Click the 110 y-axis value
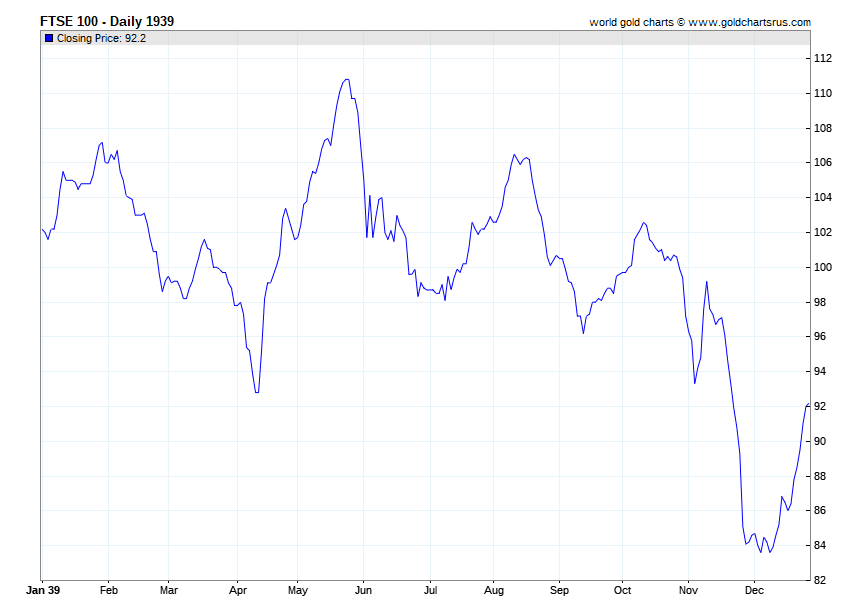Viewport: 850px width, 616px height. click(823, 93)
